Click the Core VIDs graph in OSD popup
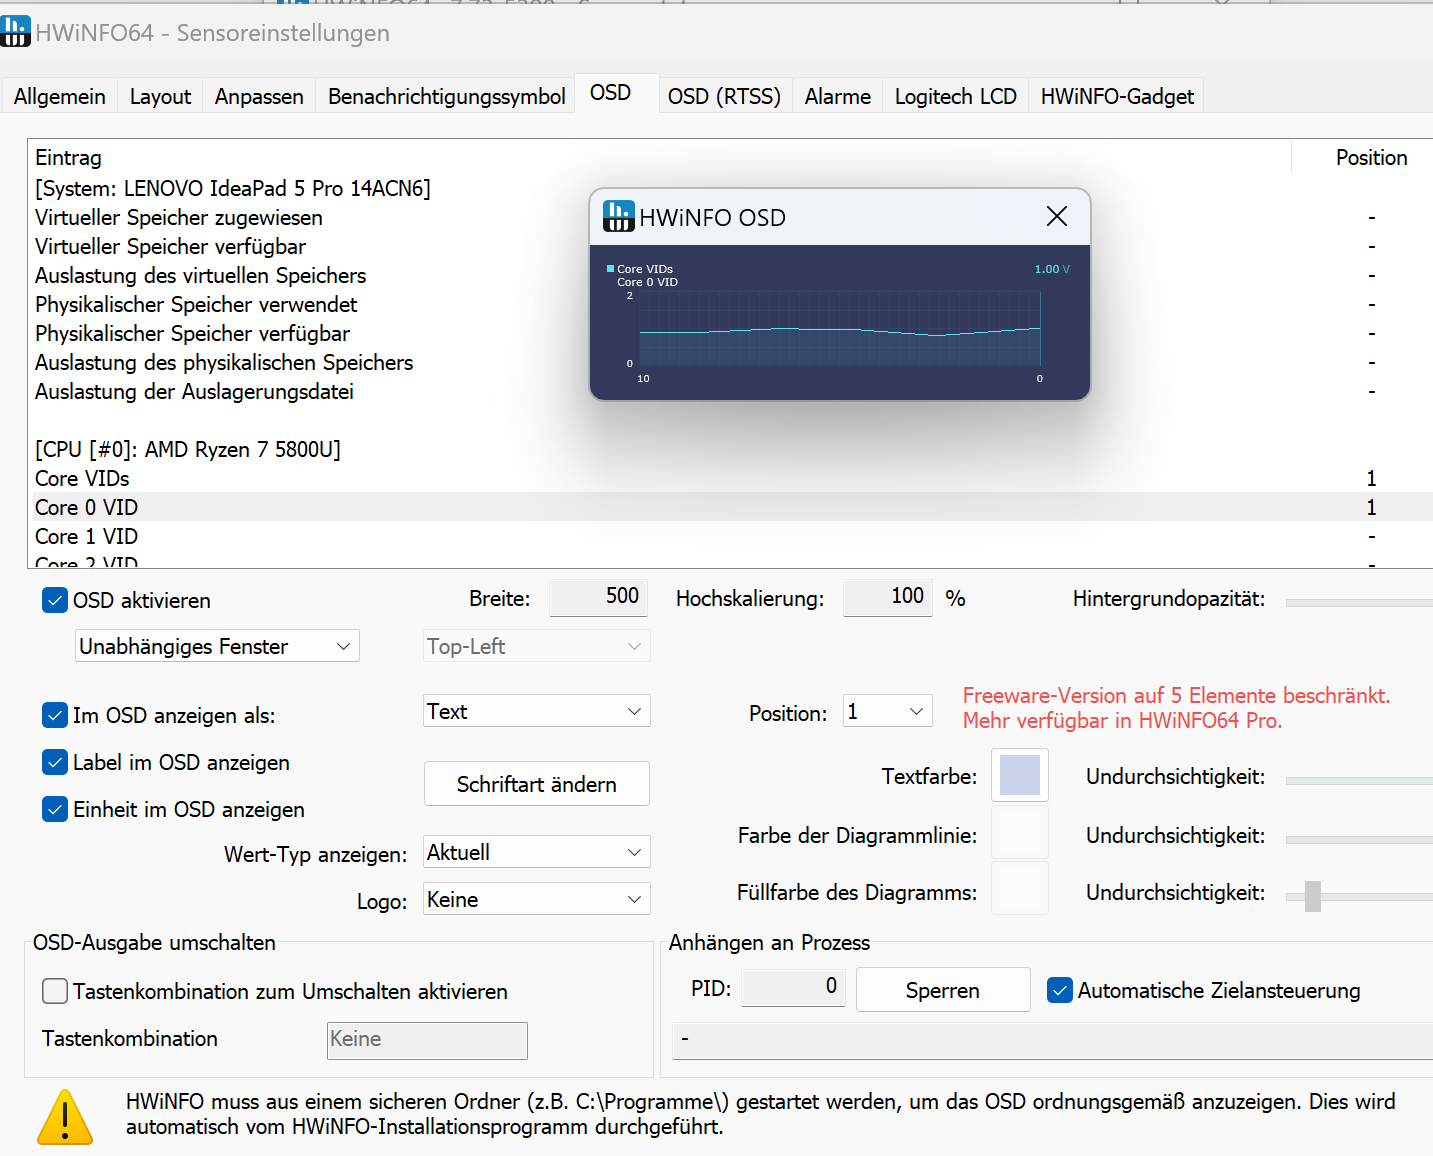This screenshot has height=1156, width=1433. (x=840, y=330)
